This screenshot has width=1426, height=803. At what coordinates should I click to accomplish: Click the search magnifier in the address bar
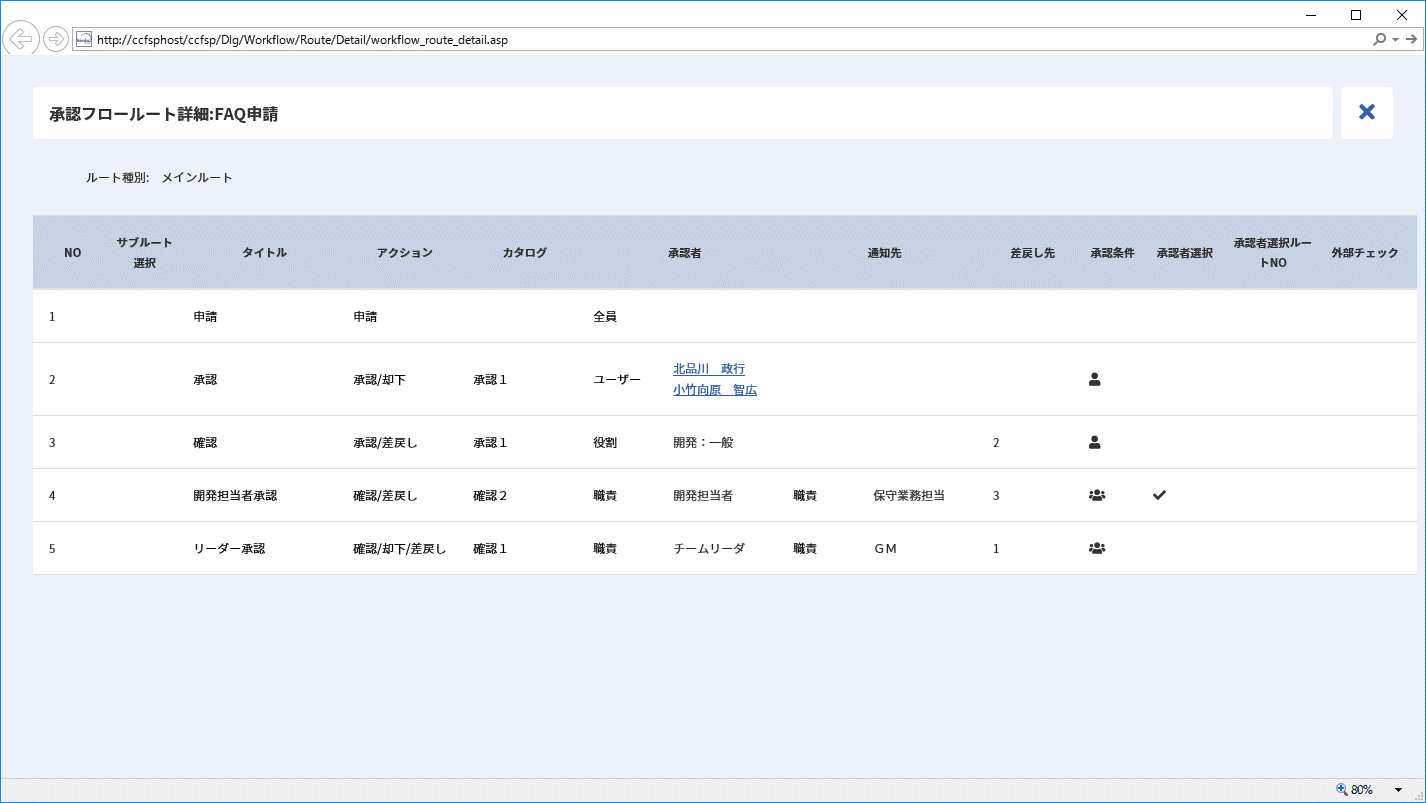[1380, 40]
